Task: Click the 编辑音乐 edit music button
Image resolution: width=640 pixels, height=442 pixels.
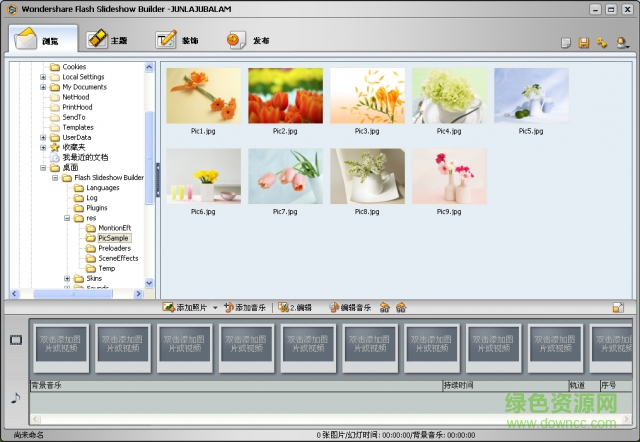Action: click(350, 308)
